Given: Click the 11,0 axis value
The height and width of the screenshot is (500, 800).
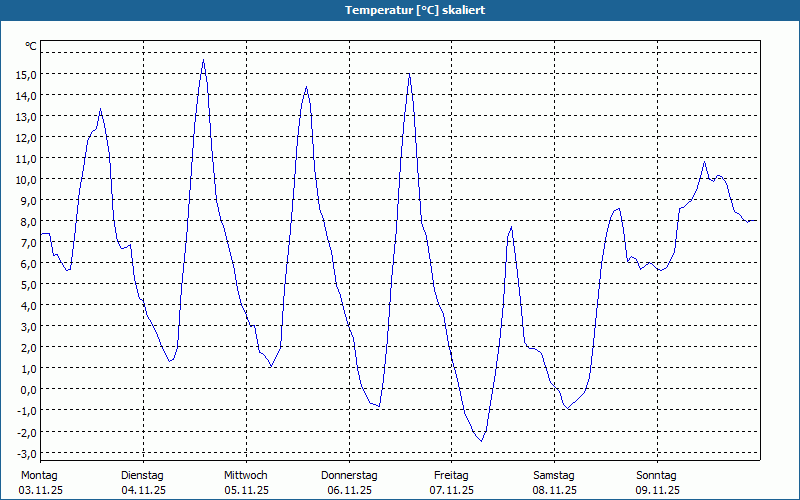Looking at the screenshot, I should click(x=26, y=159).
